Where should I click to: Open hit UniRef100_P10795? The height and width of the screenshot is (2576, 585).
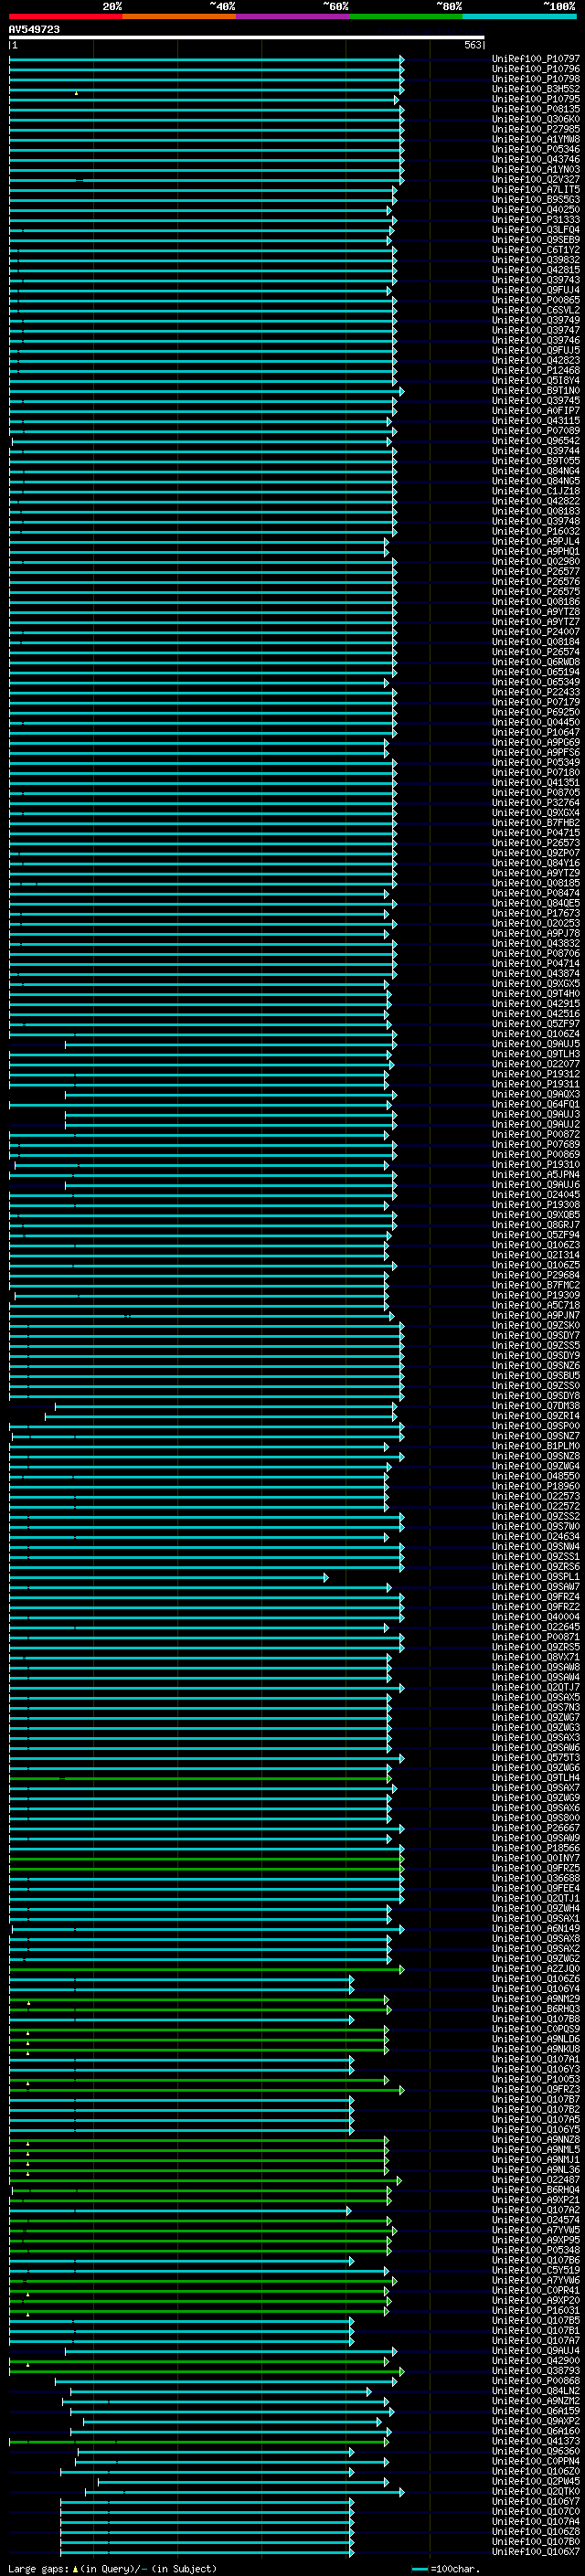pyautogui.click(x=535, y=99)
